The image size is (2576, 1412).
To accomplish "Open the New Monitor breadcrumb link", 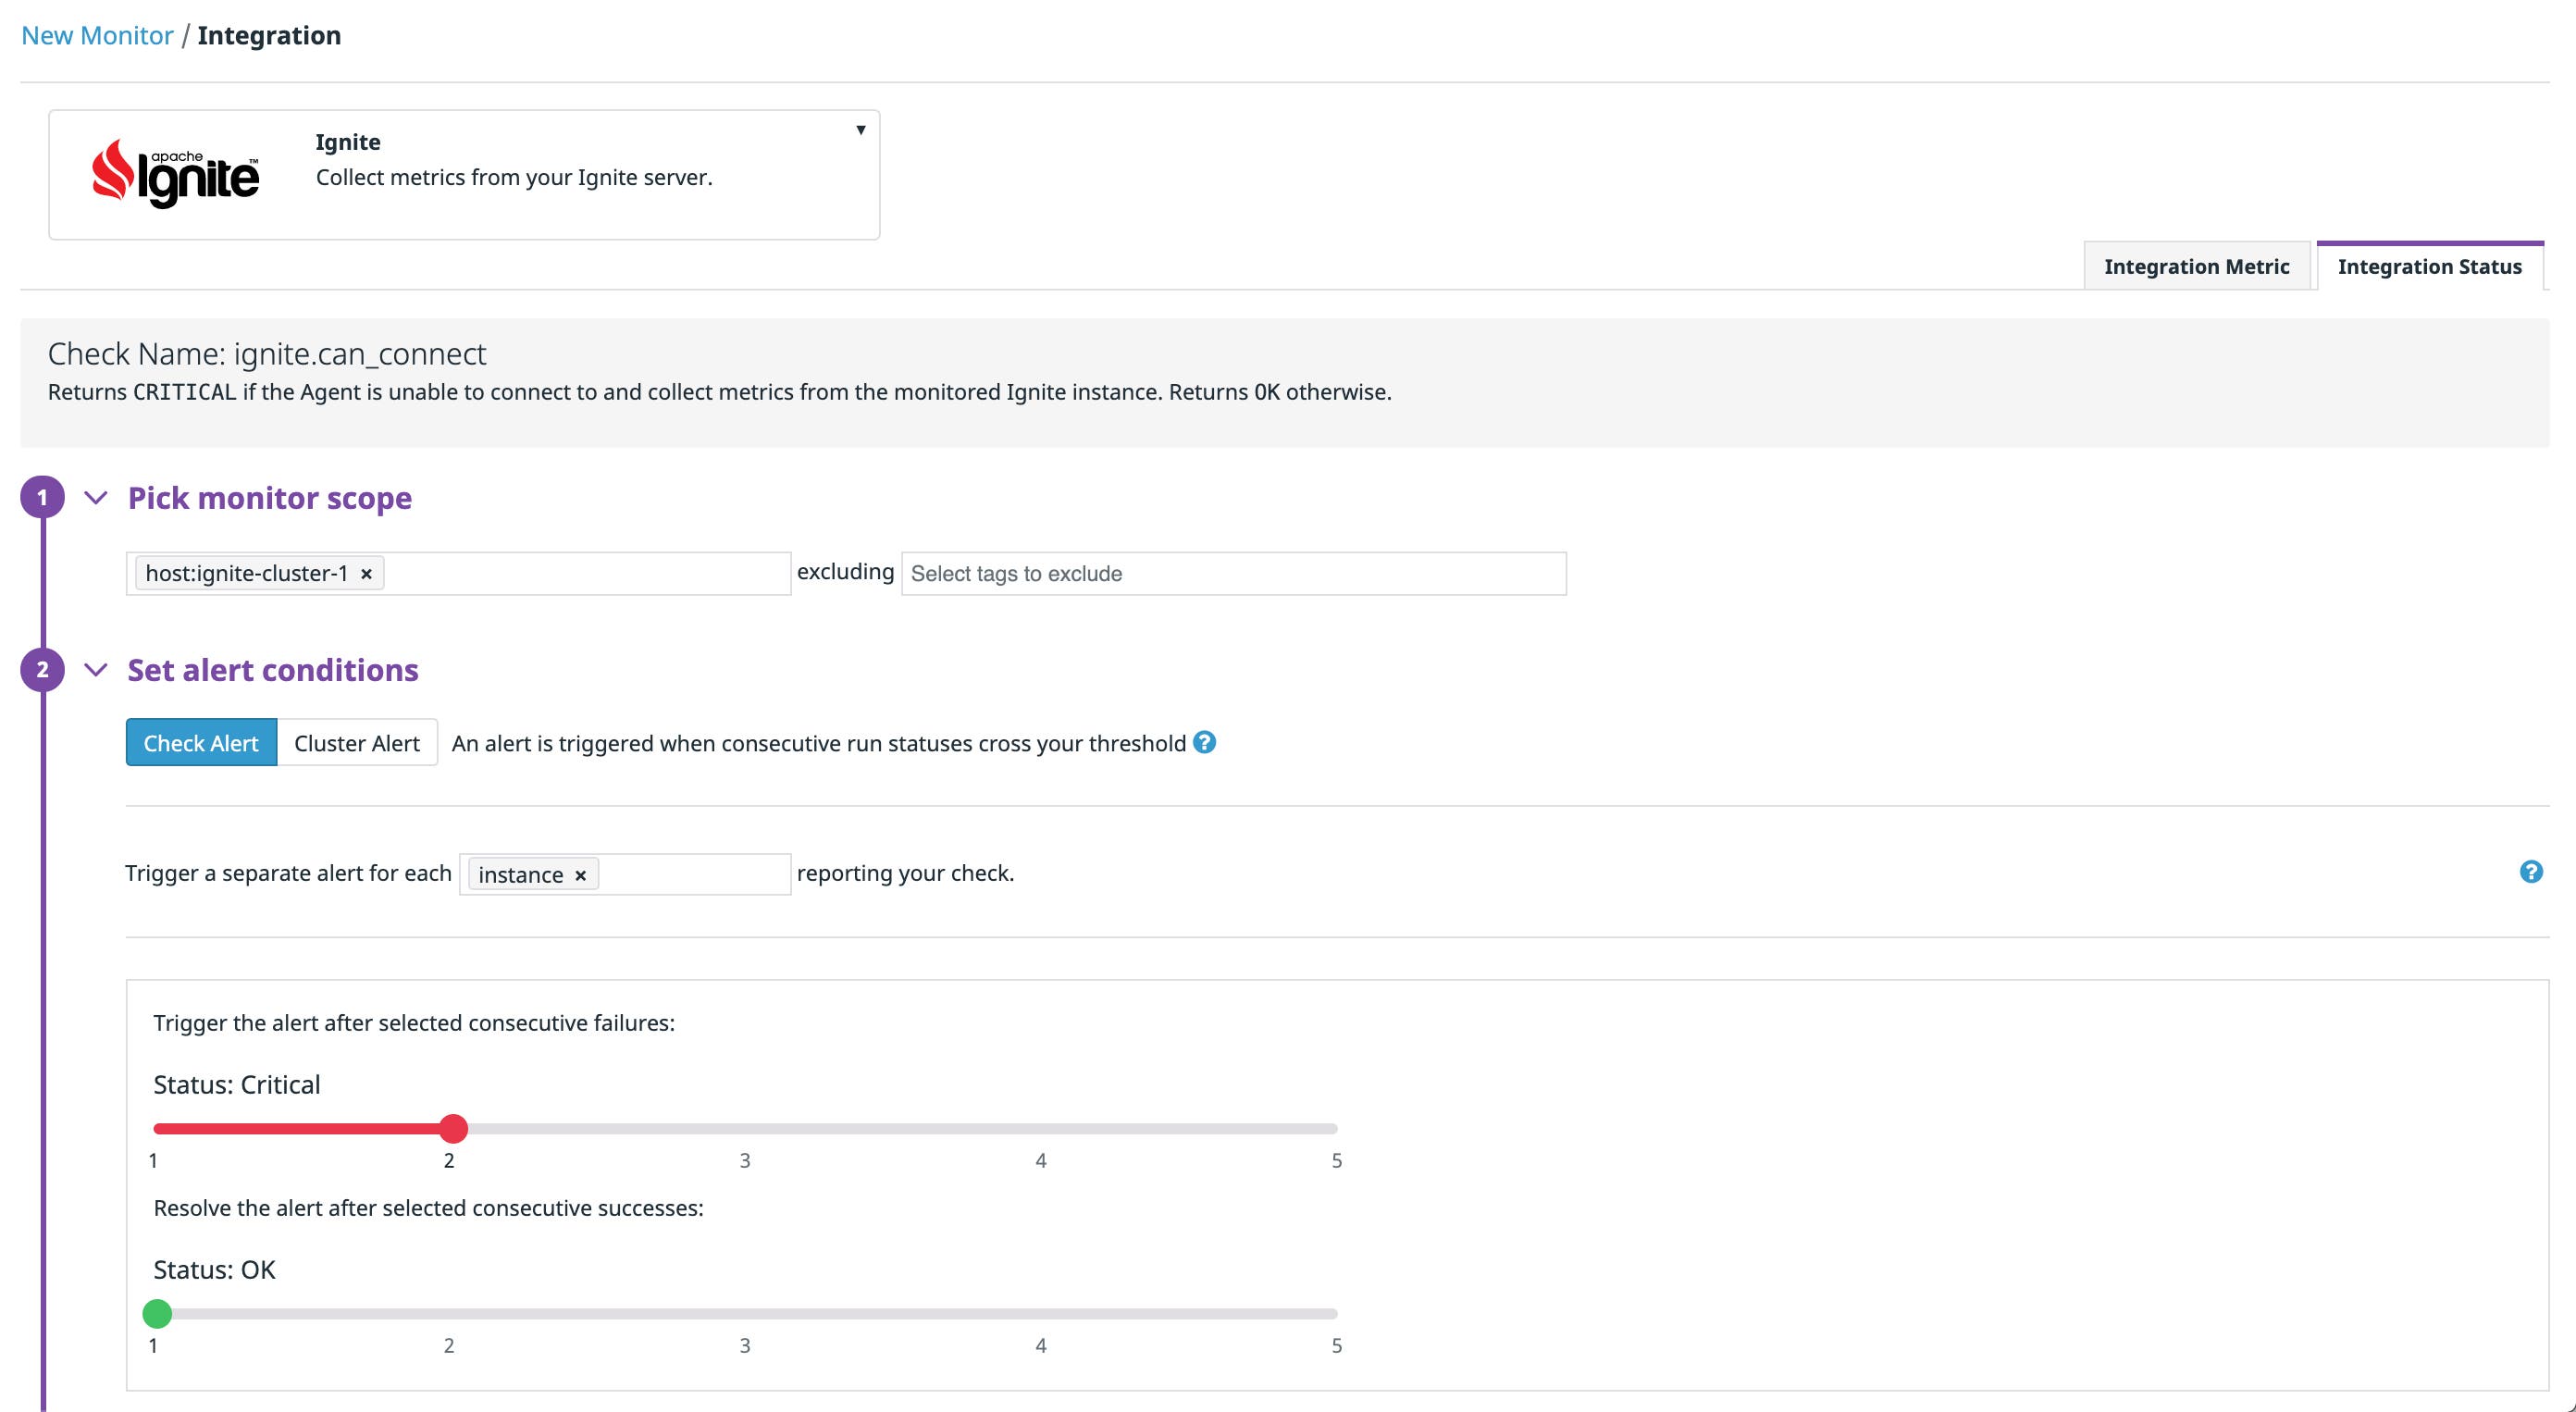I will 97,35.
